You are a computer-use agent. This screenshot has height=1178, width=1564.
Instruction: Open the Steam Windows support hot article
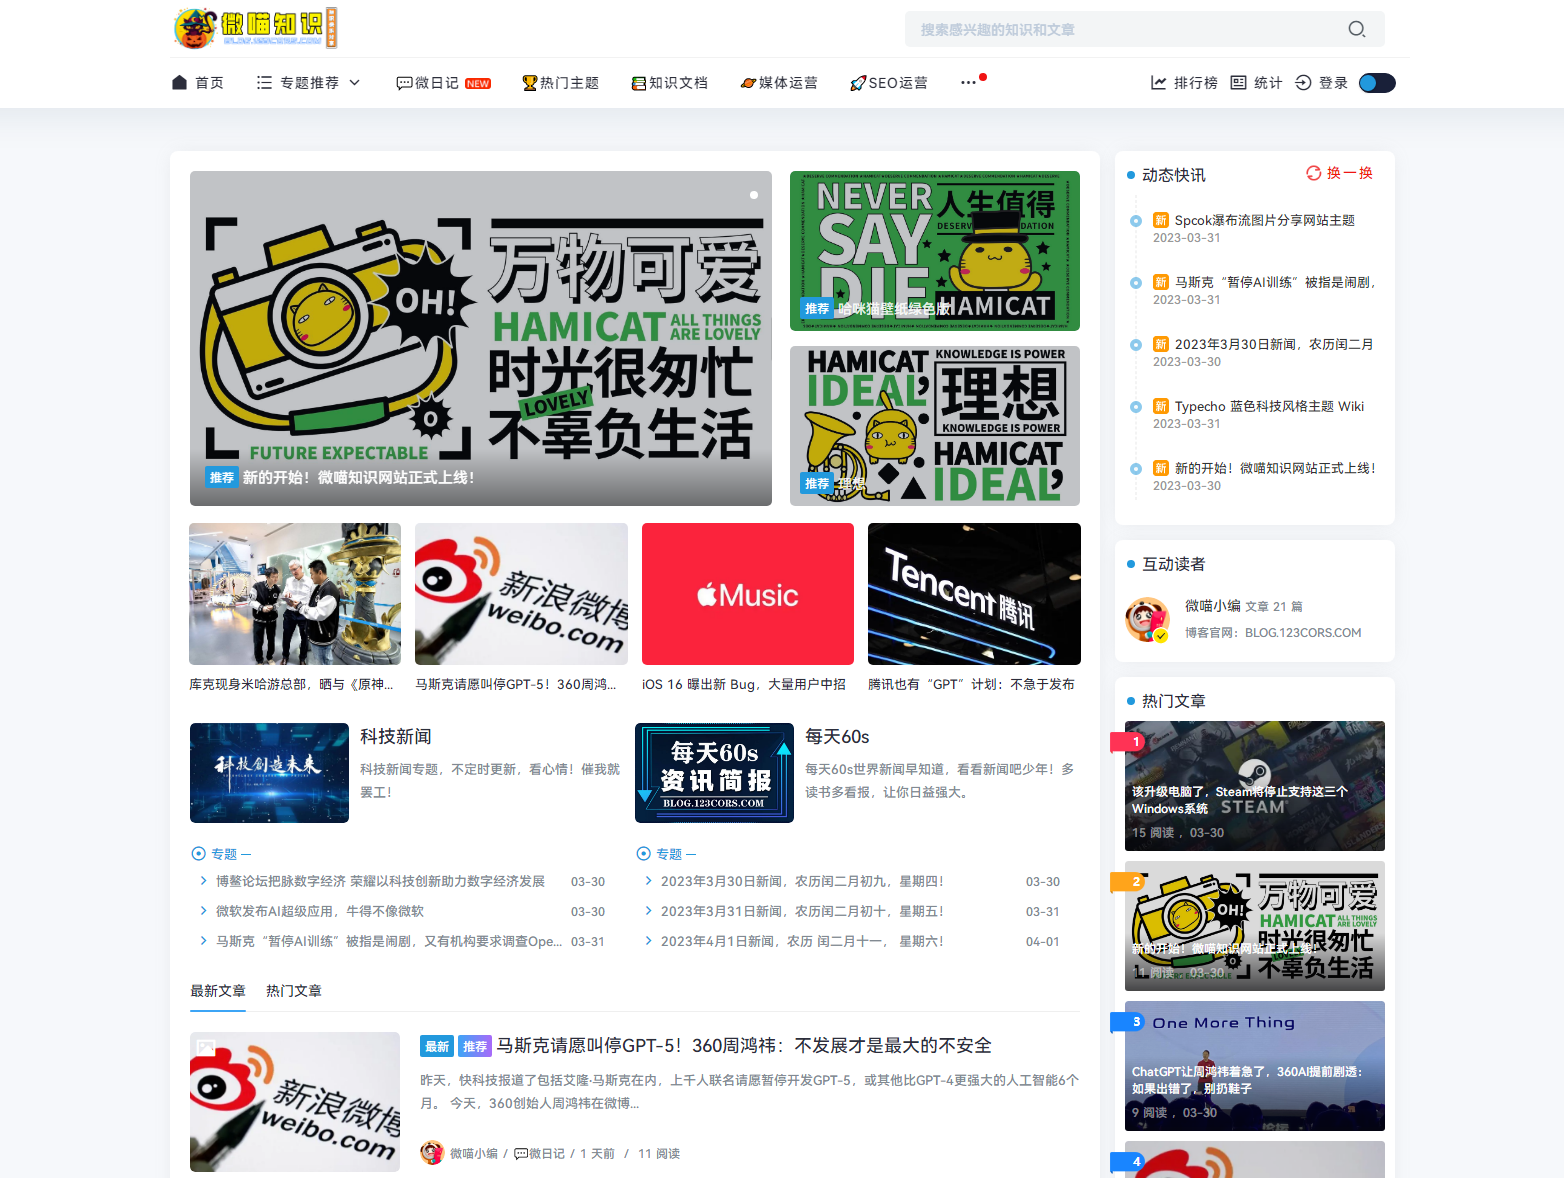(x=1255, y=786)
